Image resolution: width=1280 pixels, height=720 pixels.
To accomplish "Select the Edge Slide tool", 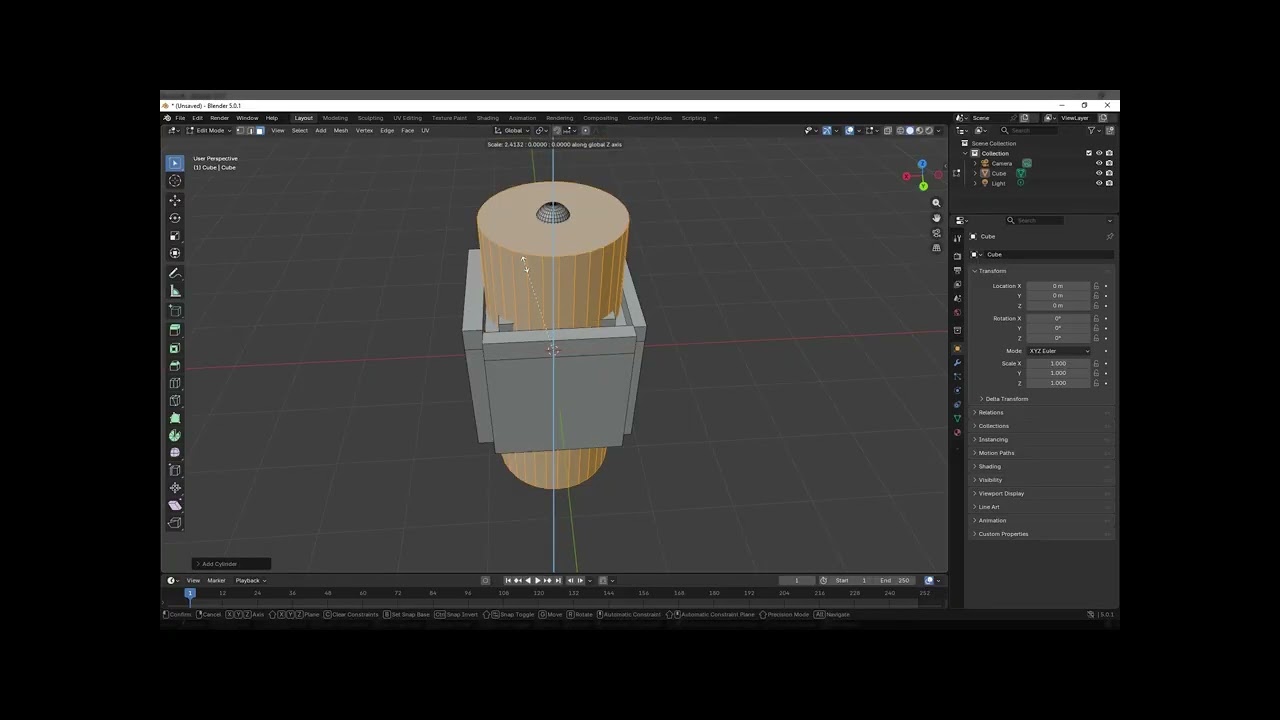I will point(175,470).
